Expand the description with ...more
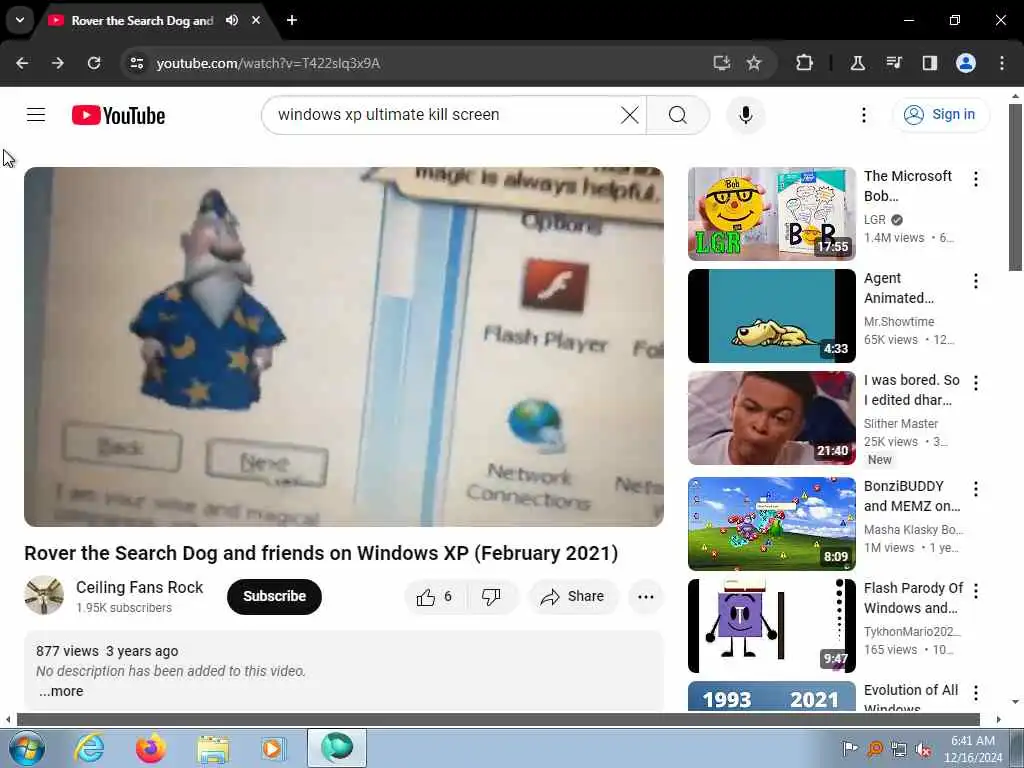Viewport: 1024px width, 768px height. coord(61,691)
